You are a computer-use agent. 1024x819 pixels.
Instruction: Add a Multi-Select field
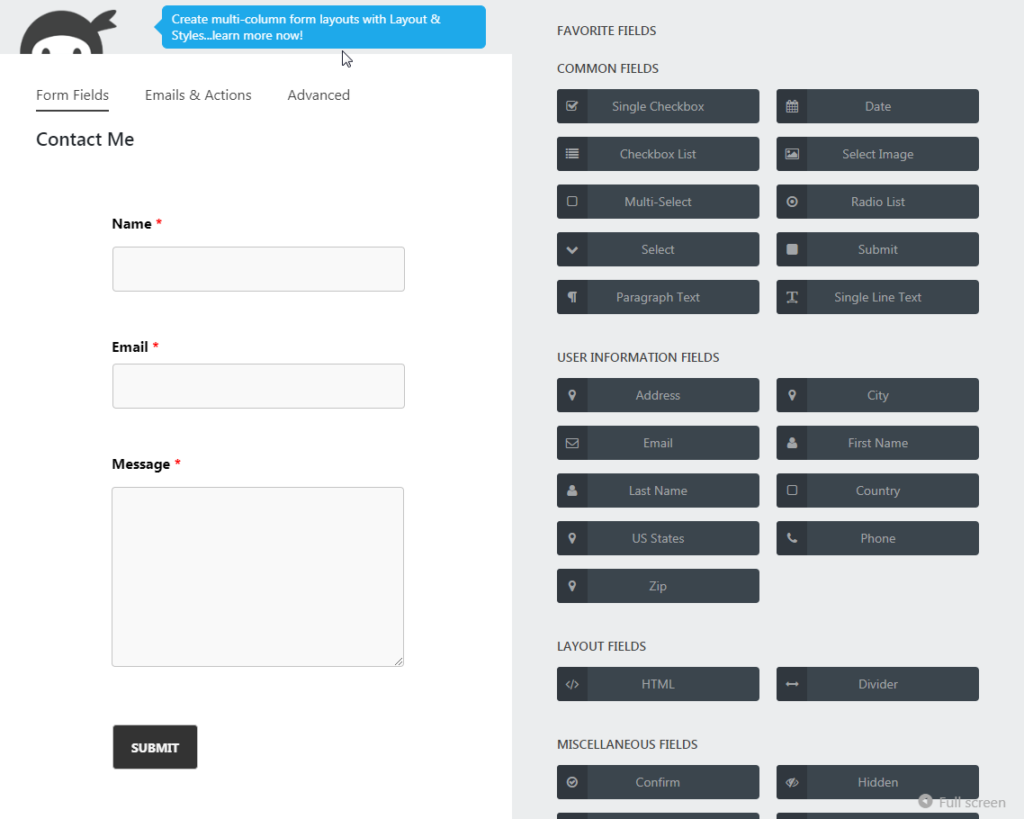coord(658,201)
